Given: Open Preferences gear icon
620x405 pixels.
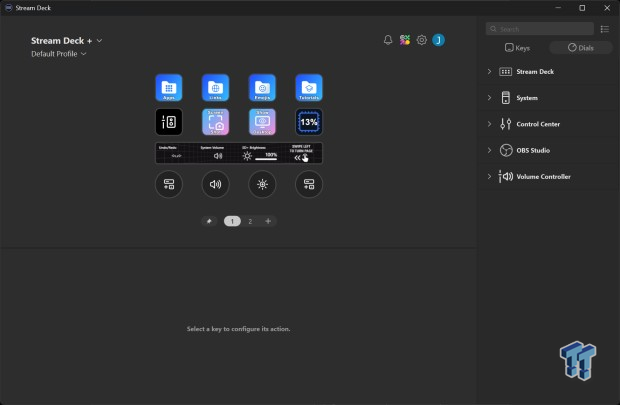Looking at the screenshot, I should click(422, 40).
